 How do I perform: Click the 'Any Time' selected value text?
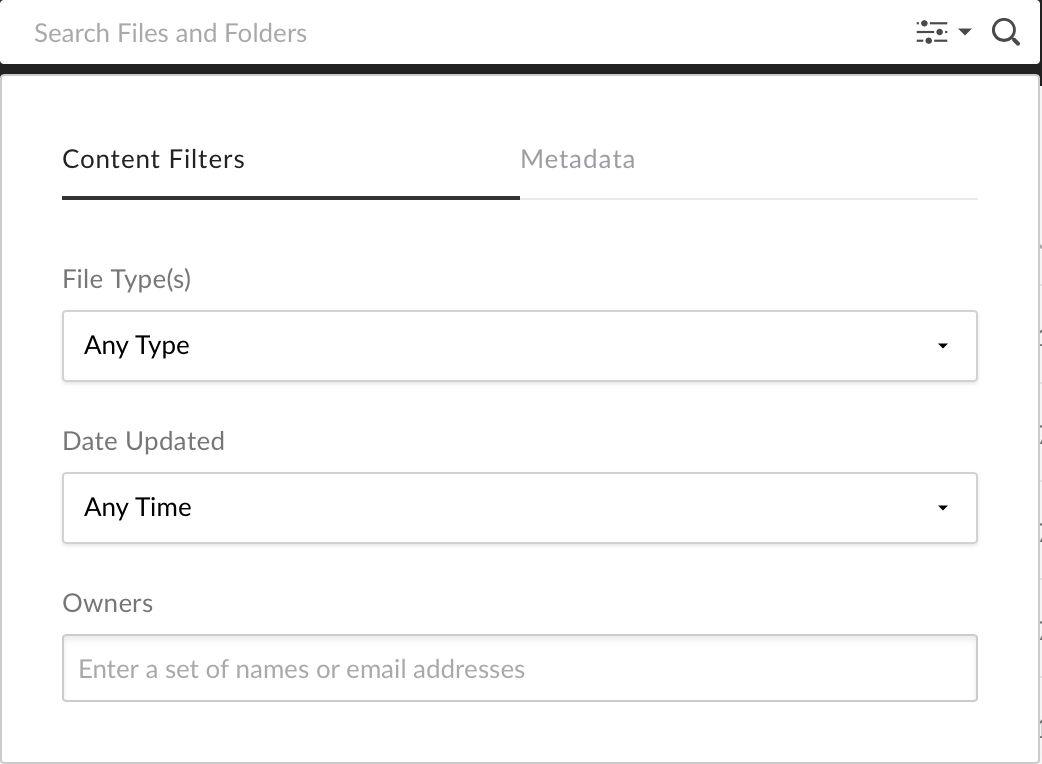pos(138,508)
